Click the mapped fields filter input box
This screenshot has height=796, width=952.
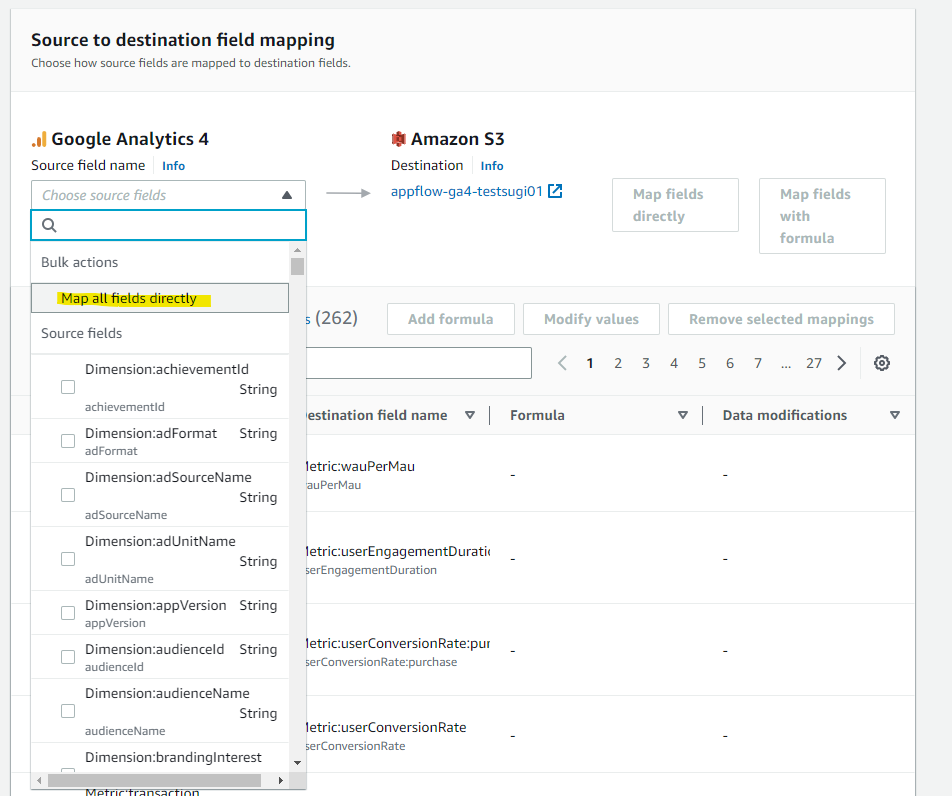coord(419,363)
